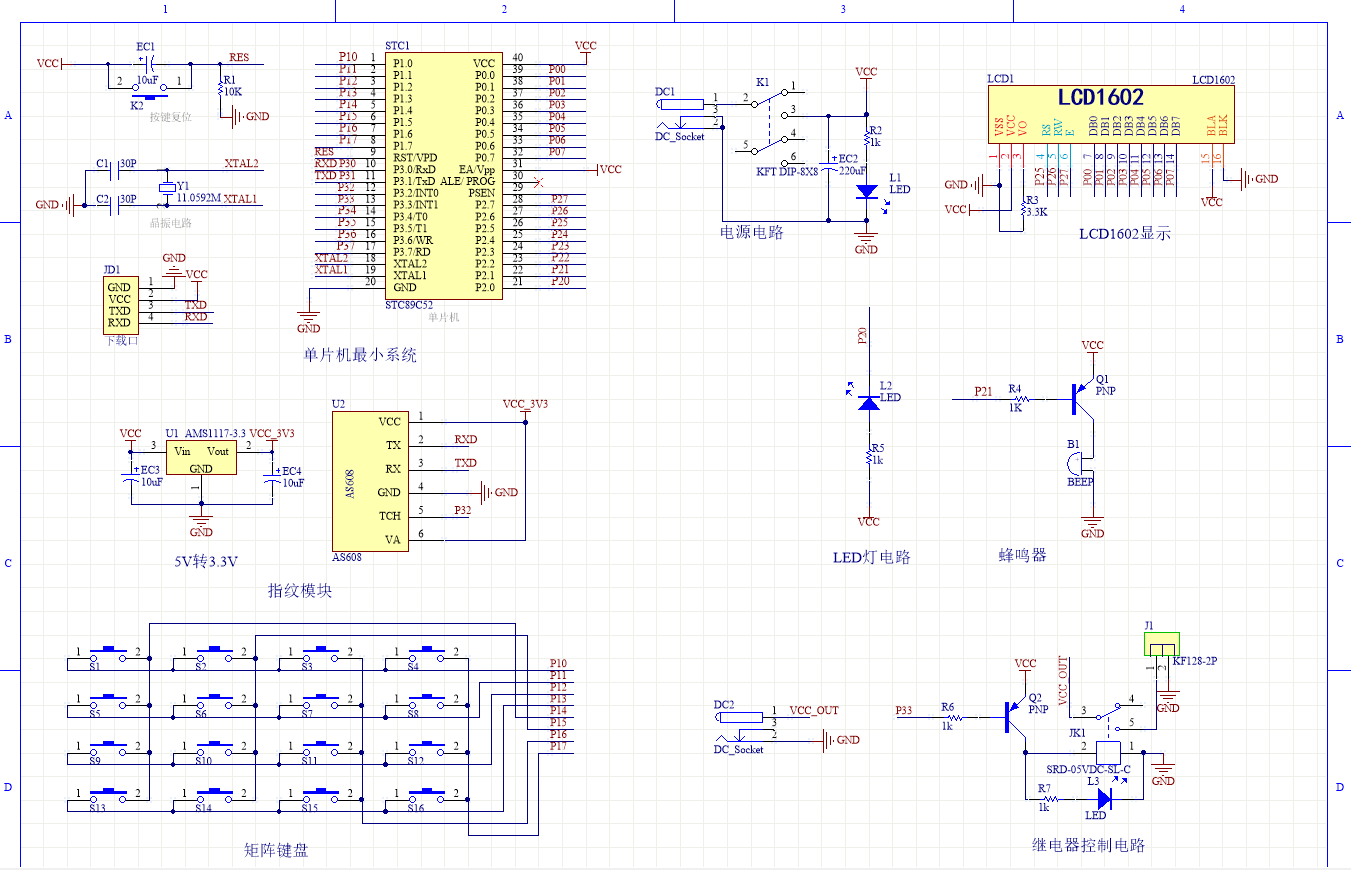Select the AS608 fingerprint module U2
Screen dimensions: 1351x870
coord(371,480)
